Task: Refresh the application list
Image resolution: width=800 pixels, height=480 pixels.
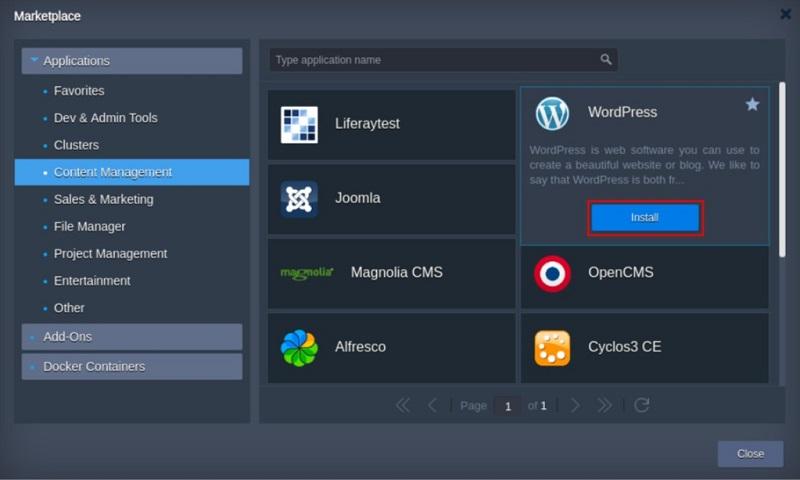Action: coord(641,406)
